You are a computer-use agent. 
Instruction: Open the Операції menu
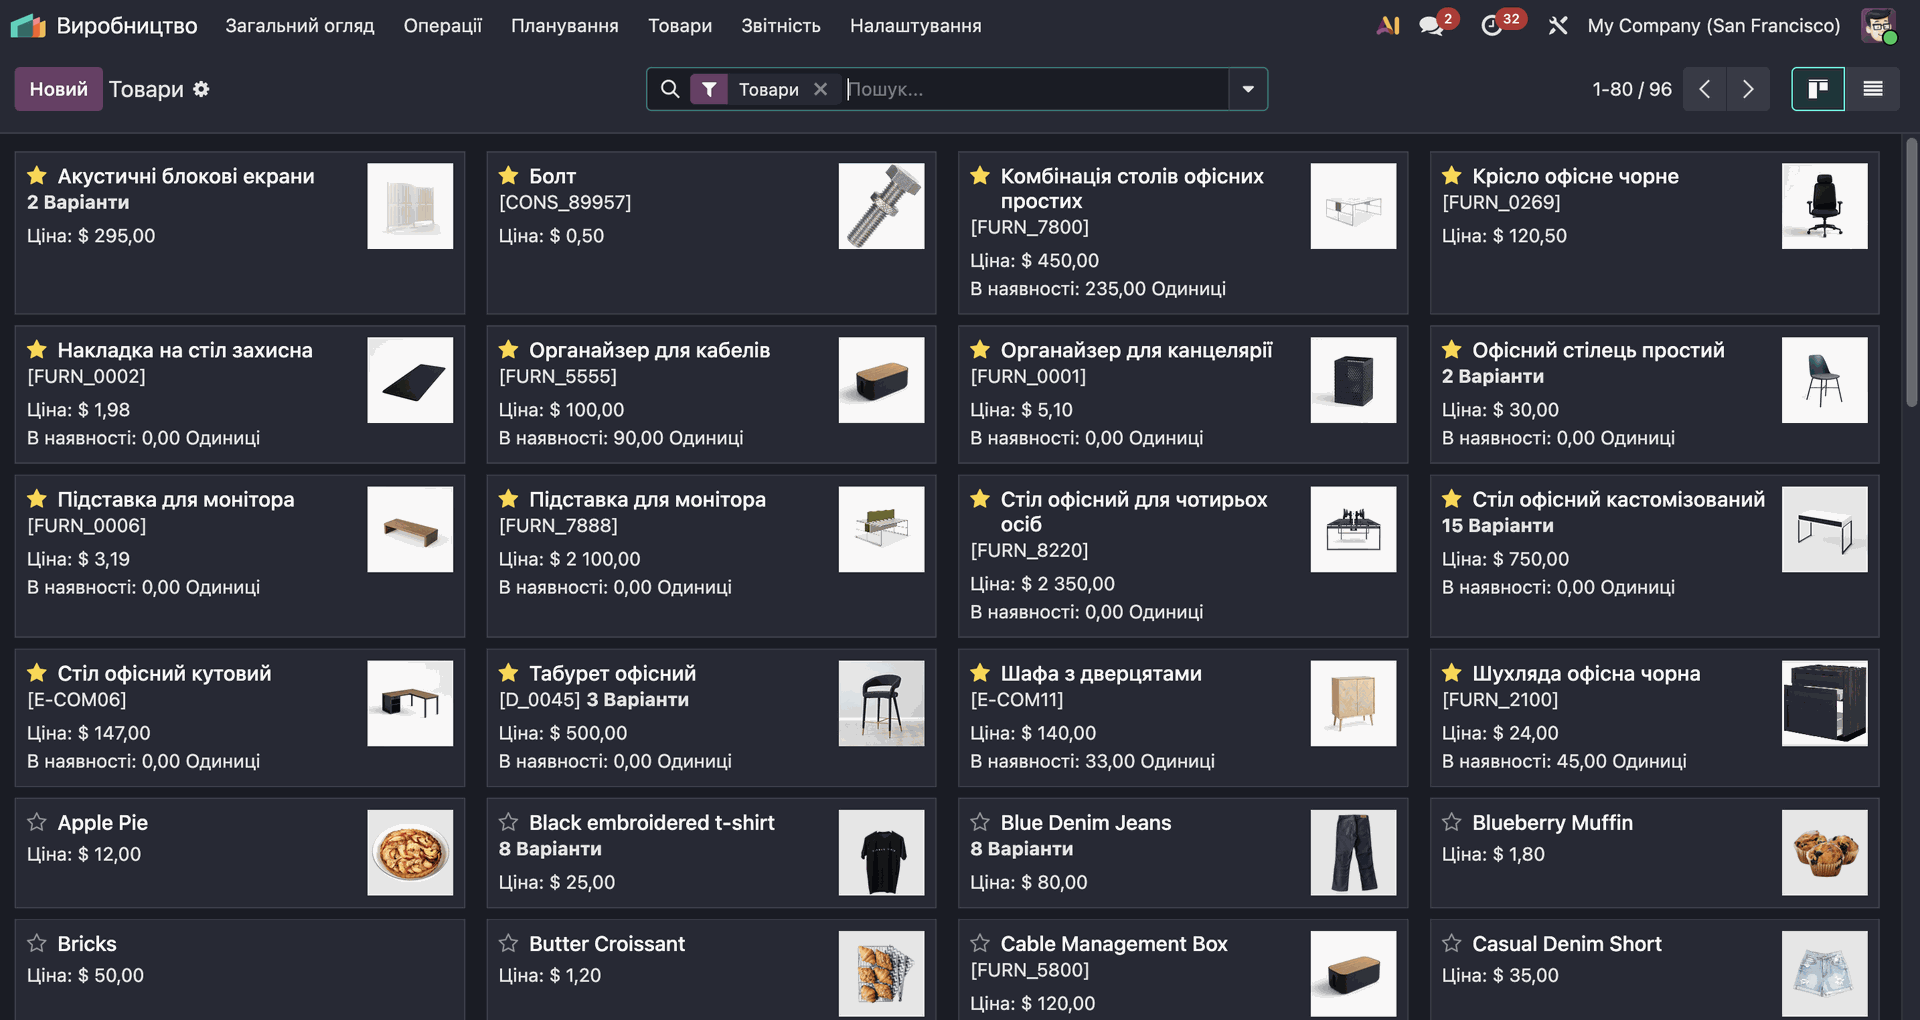click(442, 26)
